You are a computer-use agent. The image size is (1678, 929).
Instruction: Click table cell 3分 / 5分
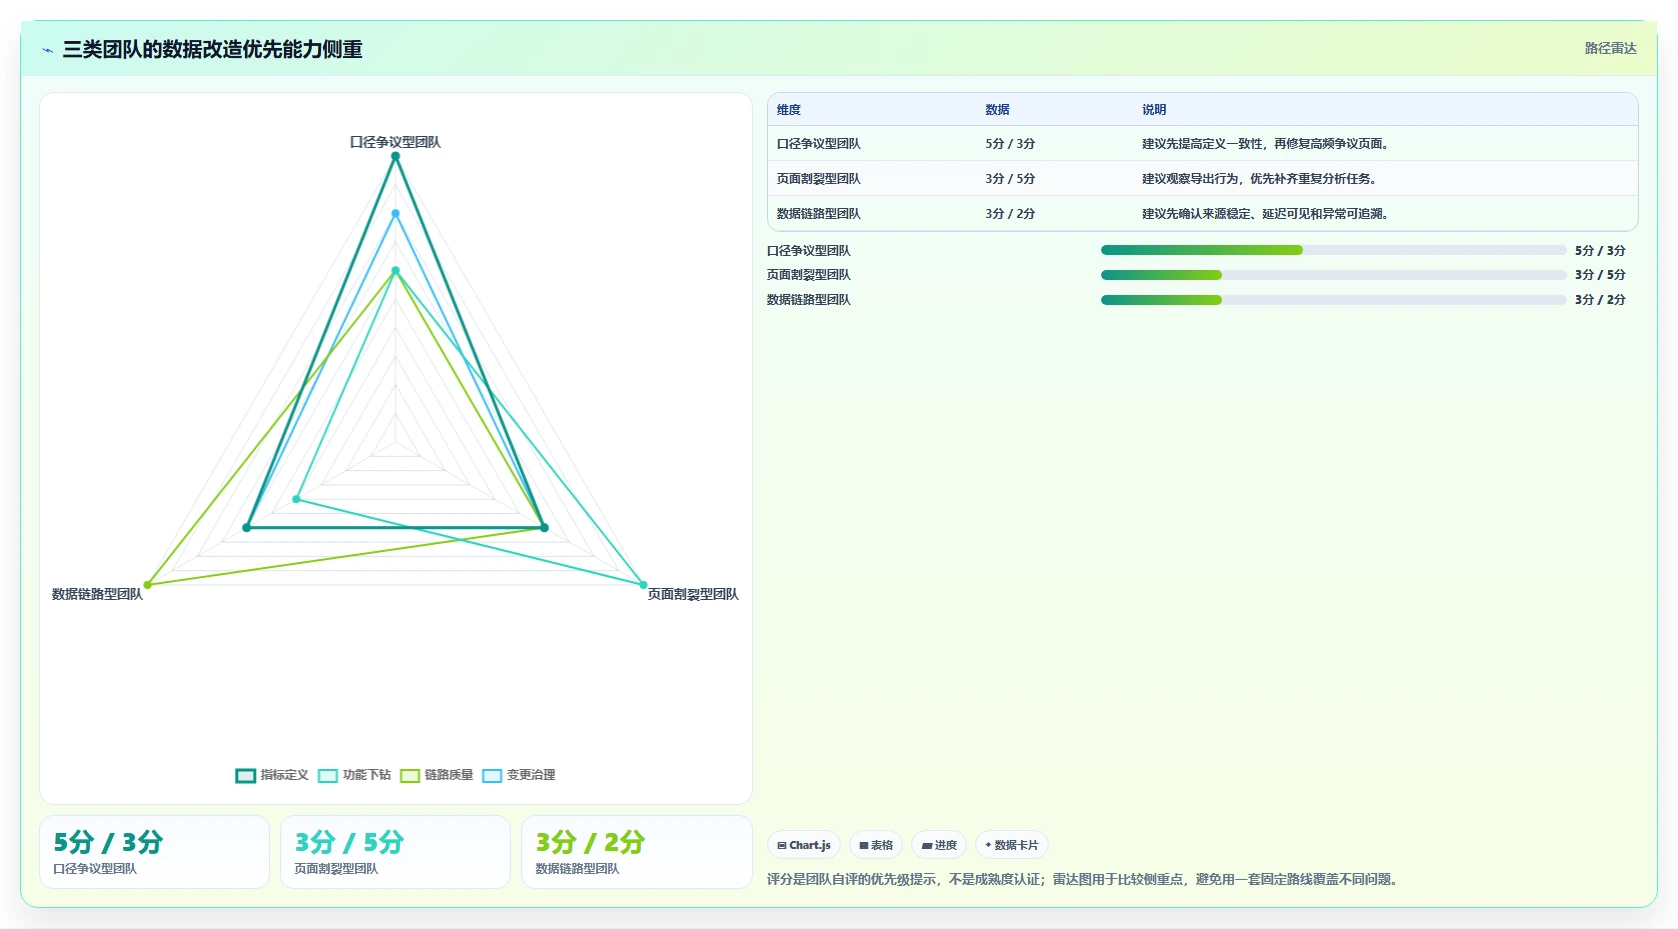[x=1010, y=179]
